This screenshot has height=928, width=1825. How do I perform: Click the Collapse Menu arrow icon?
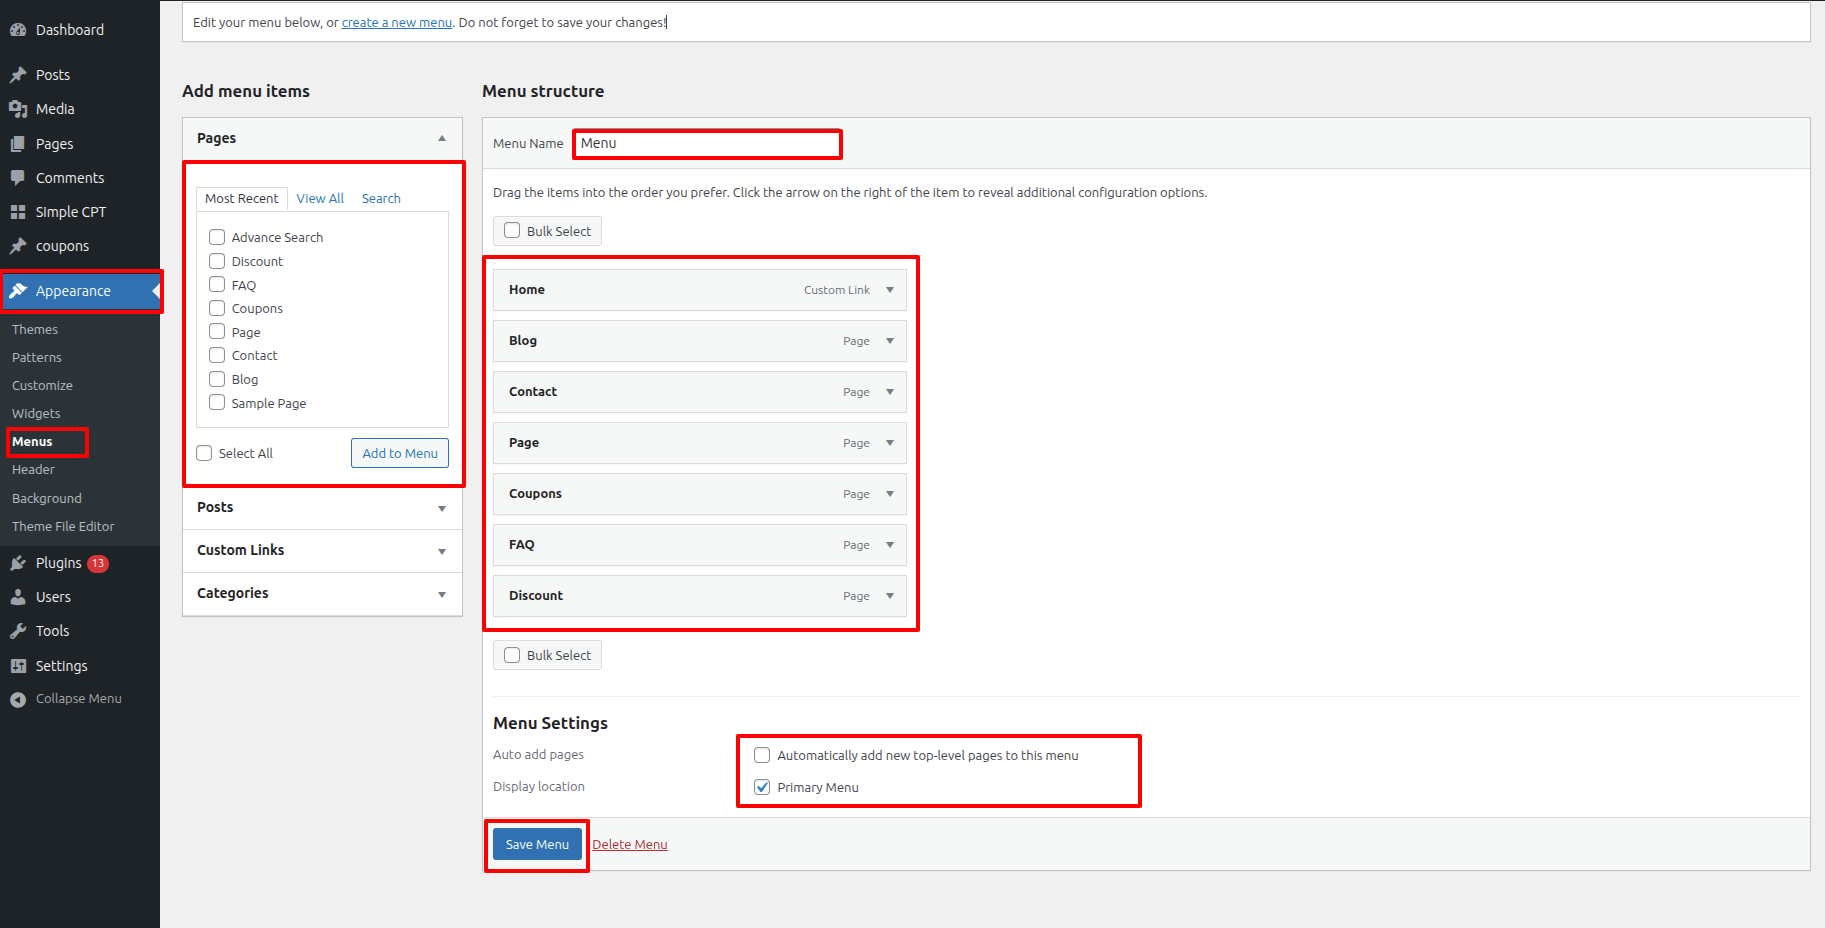18,699
